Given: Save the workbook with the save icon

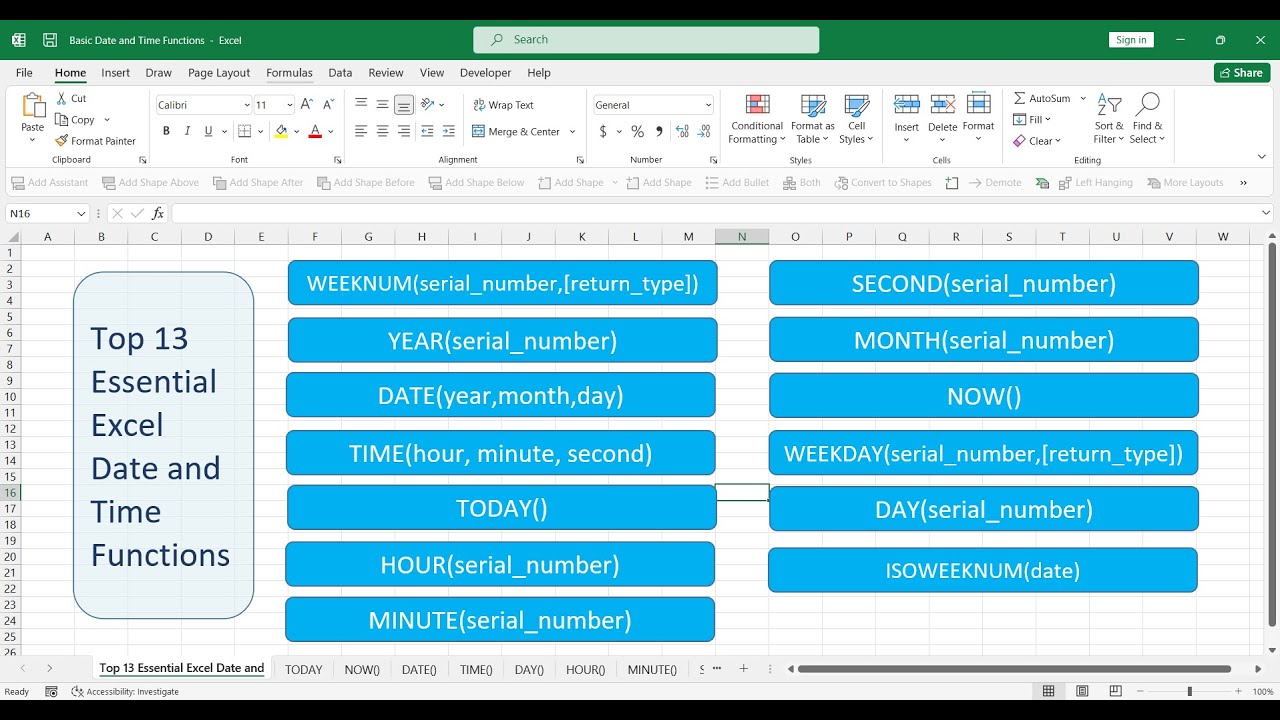Looking at the screenshot, I should coord(50,40).
